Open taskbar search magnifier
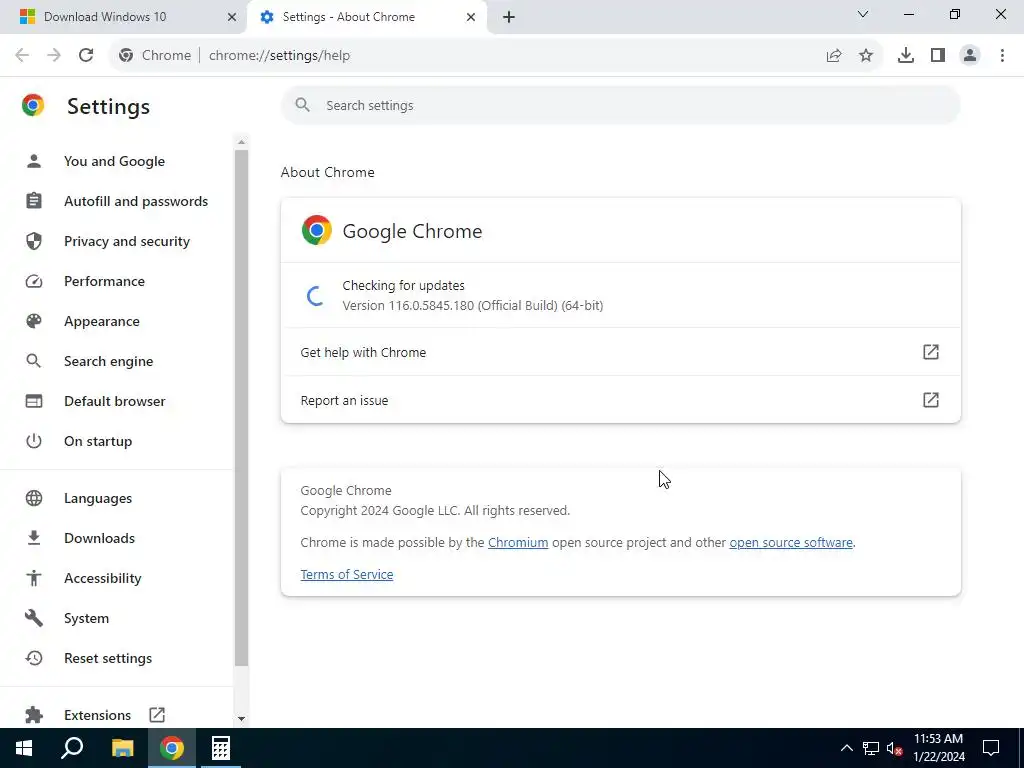 pyautogui.click(x=72, y=748)
